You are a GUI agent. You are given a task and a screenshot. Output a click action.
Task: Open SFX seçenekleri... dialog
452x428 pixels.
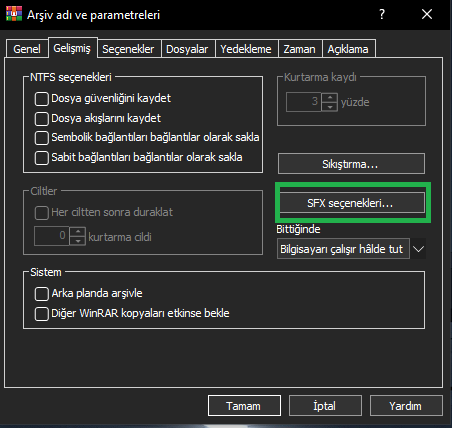[x=351, y=203]
